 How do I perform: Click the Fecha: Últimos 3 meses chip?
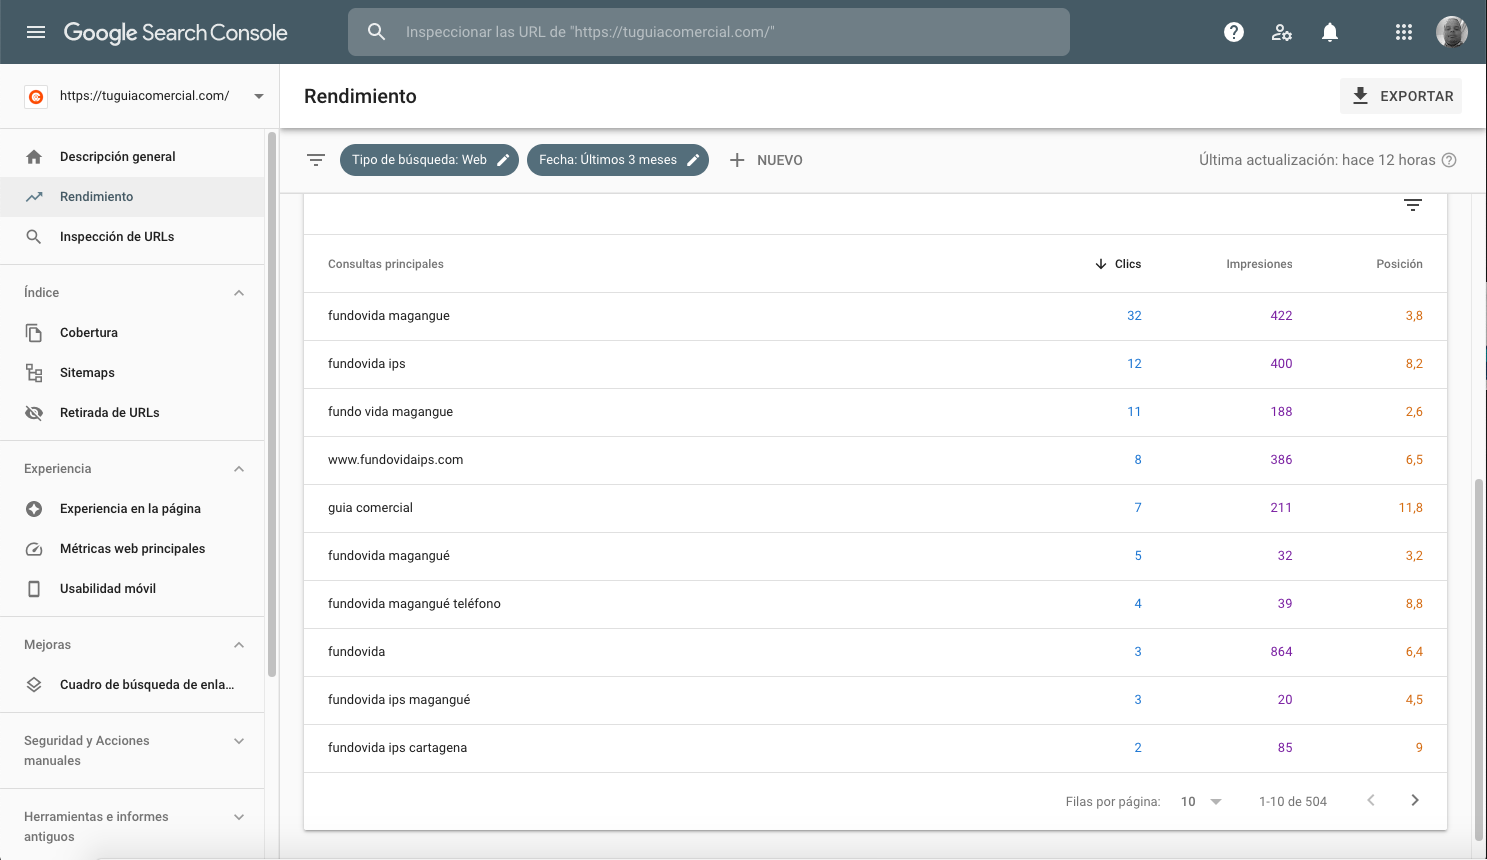[618, 160]
